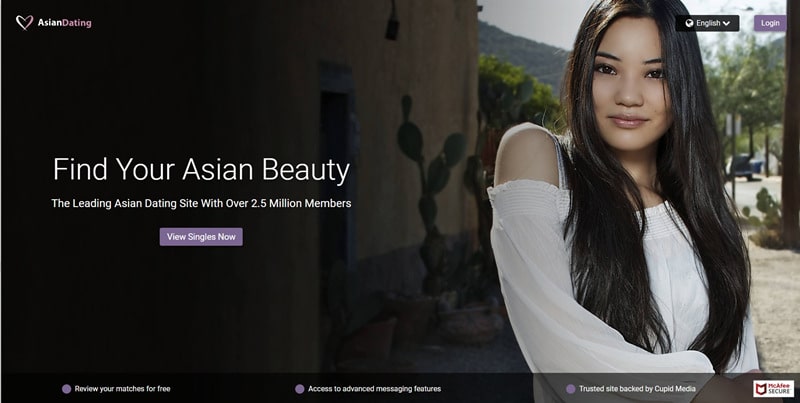This screenshot has height=403, width=800.
Task: Click the 2.5 Million Members subheading
Action: tap(201, 203)
